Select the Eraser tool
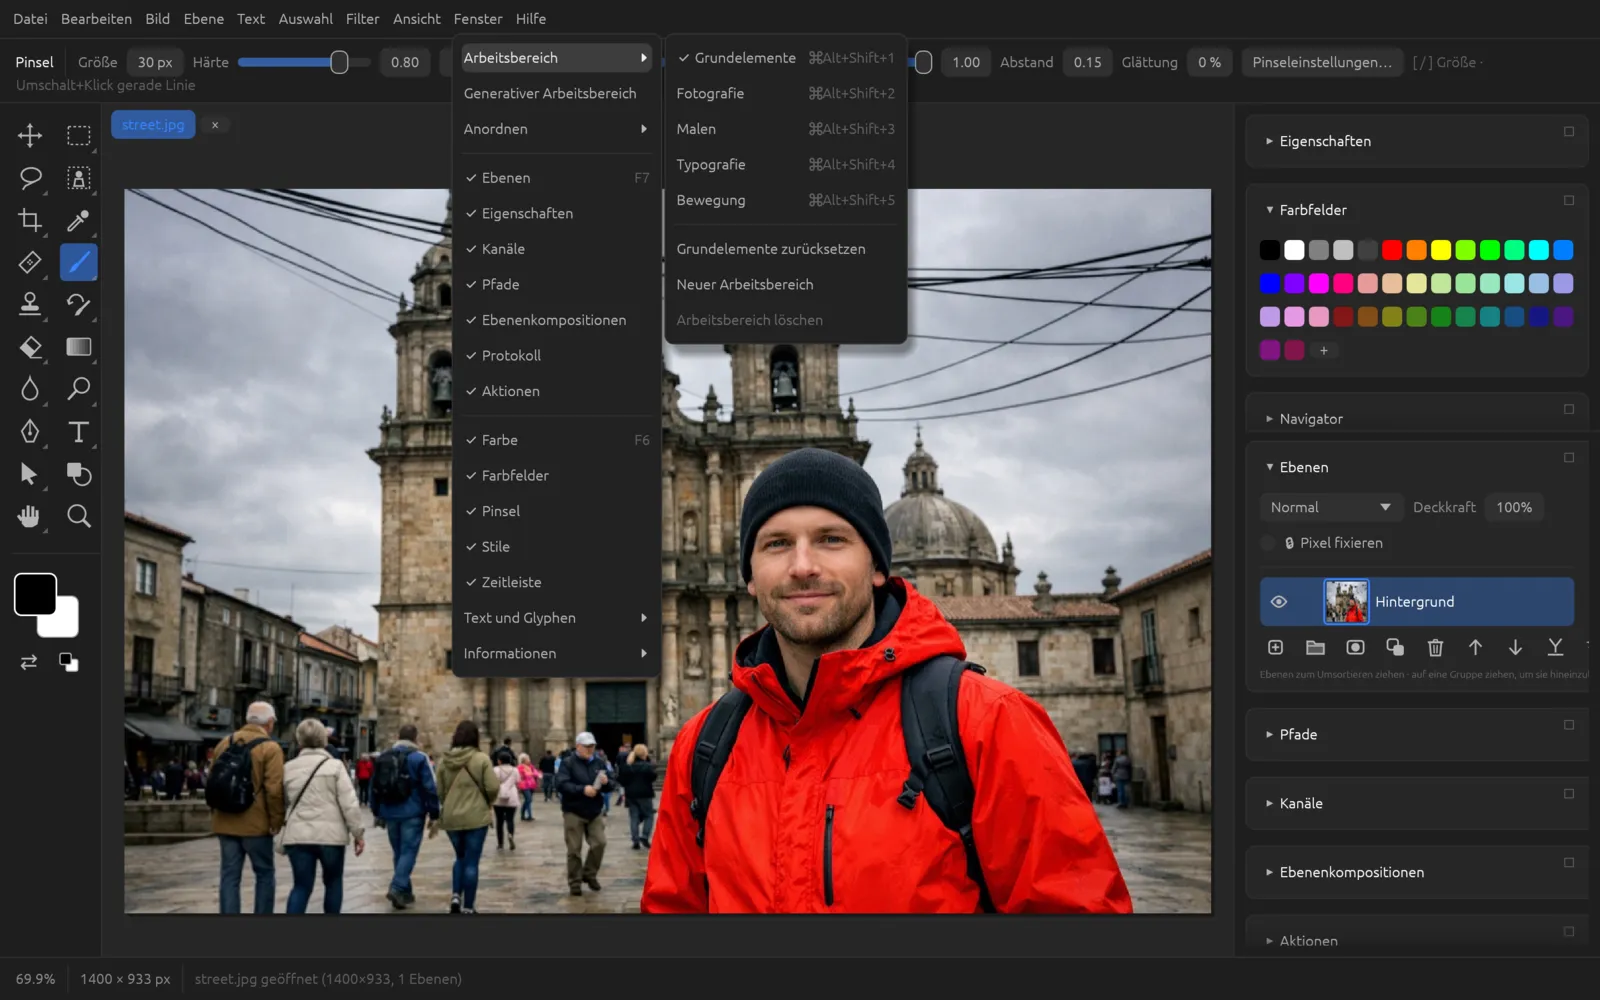This screenshot has width=1600, height=1000. pyautogui.click(x=30, y=347)
